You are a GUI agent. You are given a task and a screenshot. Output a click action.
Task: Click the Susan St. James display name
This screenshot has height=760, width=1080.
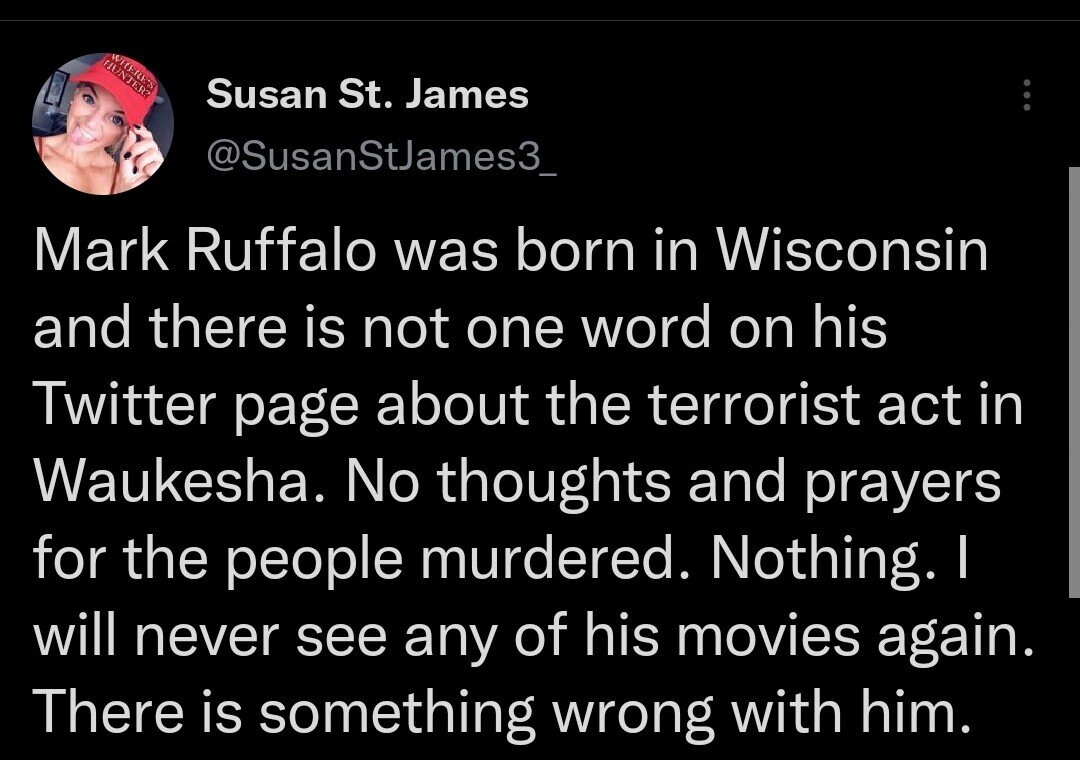pyautogui.click(x=367, y=94)
